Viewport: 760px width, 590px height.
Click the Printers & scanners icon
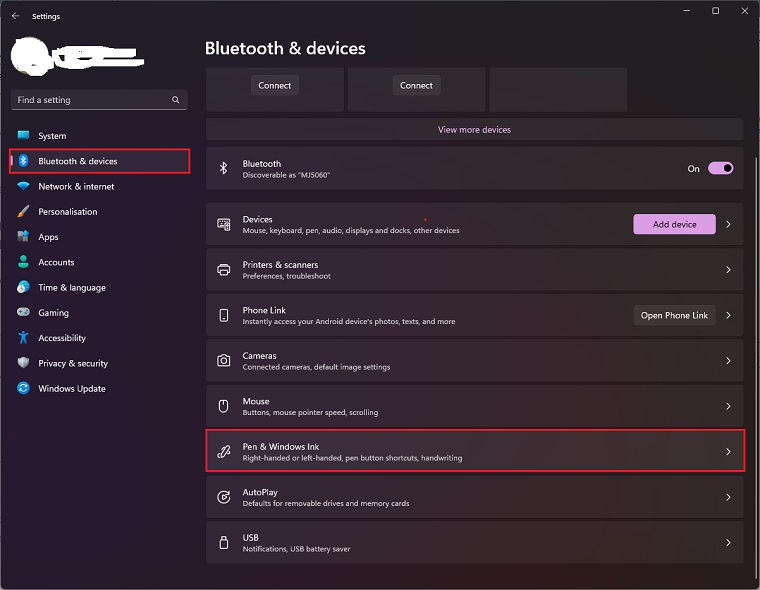point(224,270)
